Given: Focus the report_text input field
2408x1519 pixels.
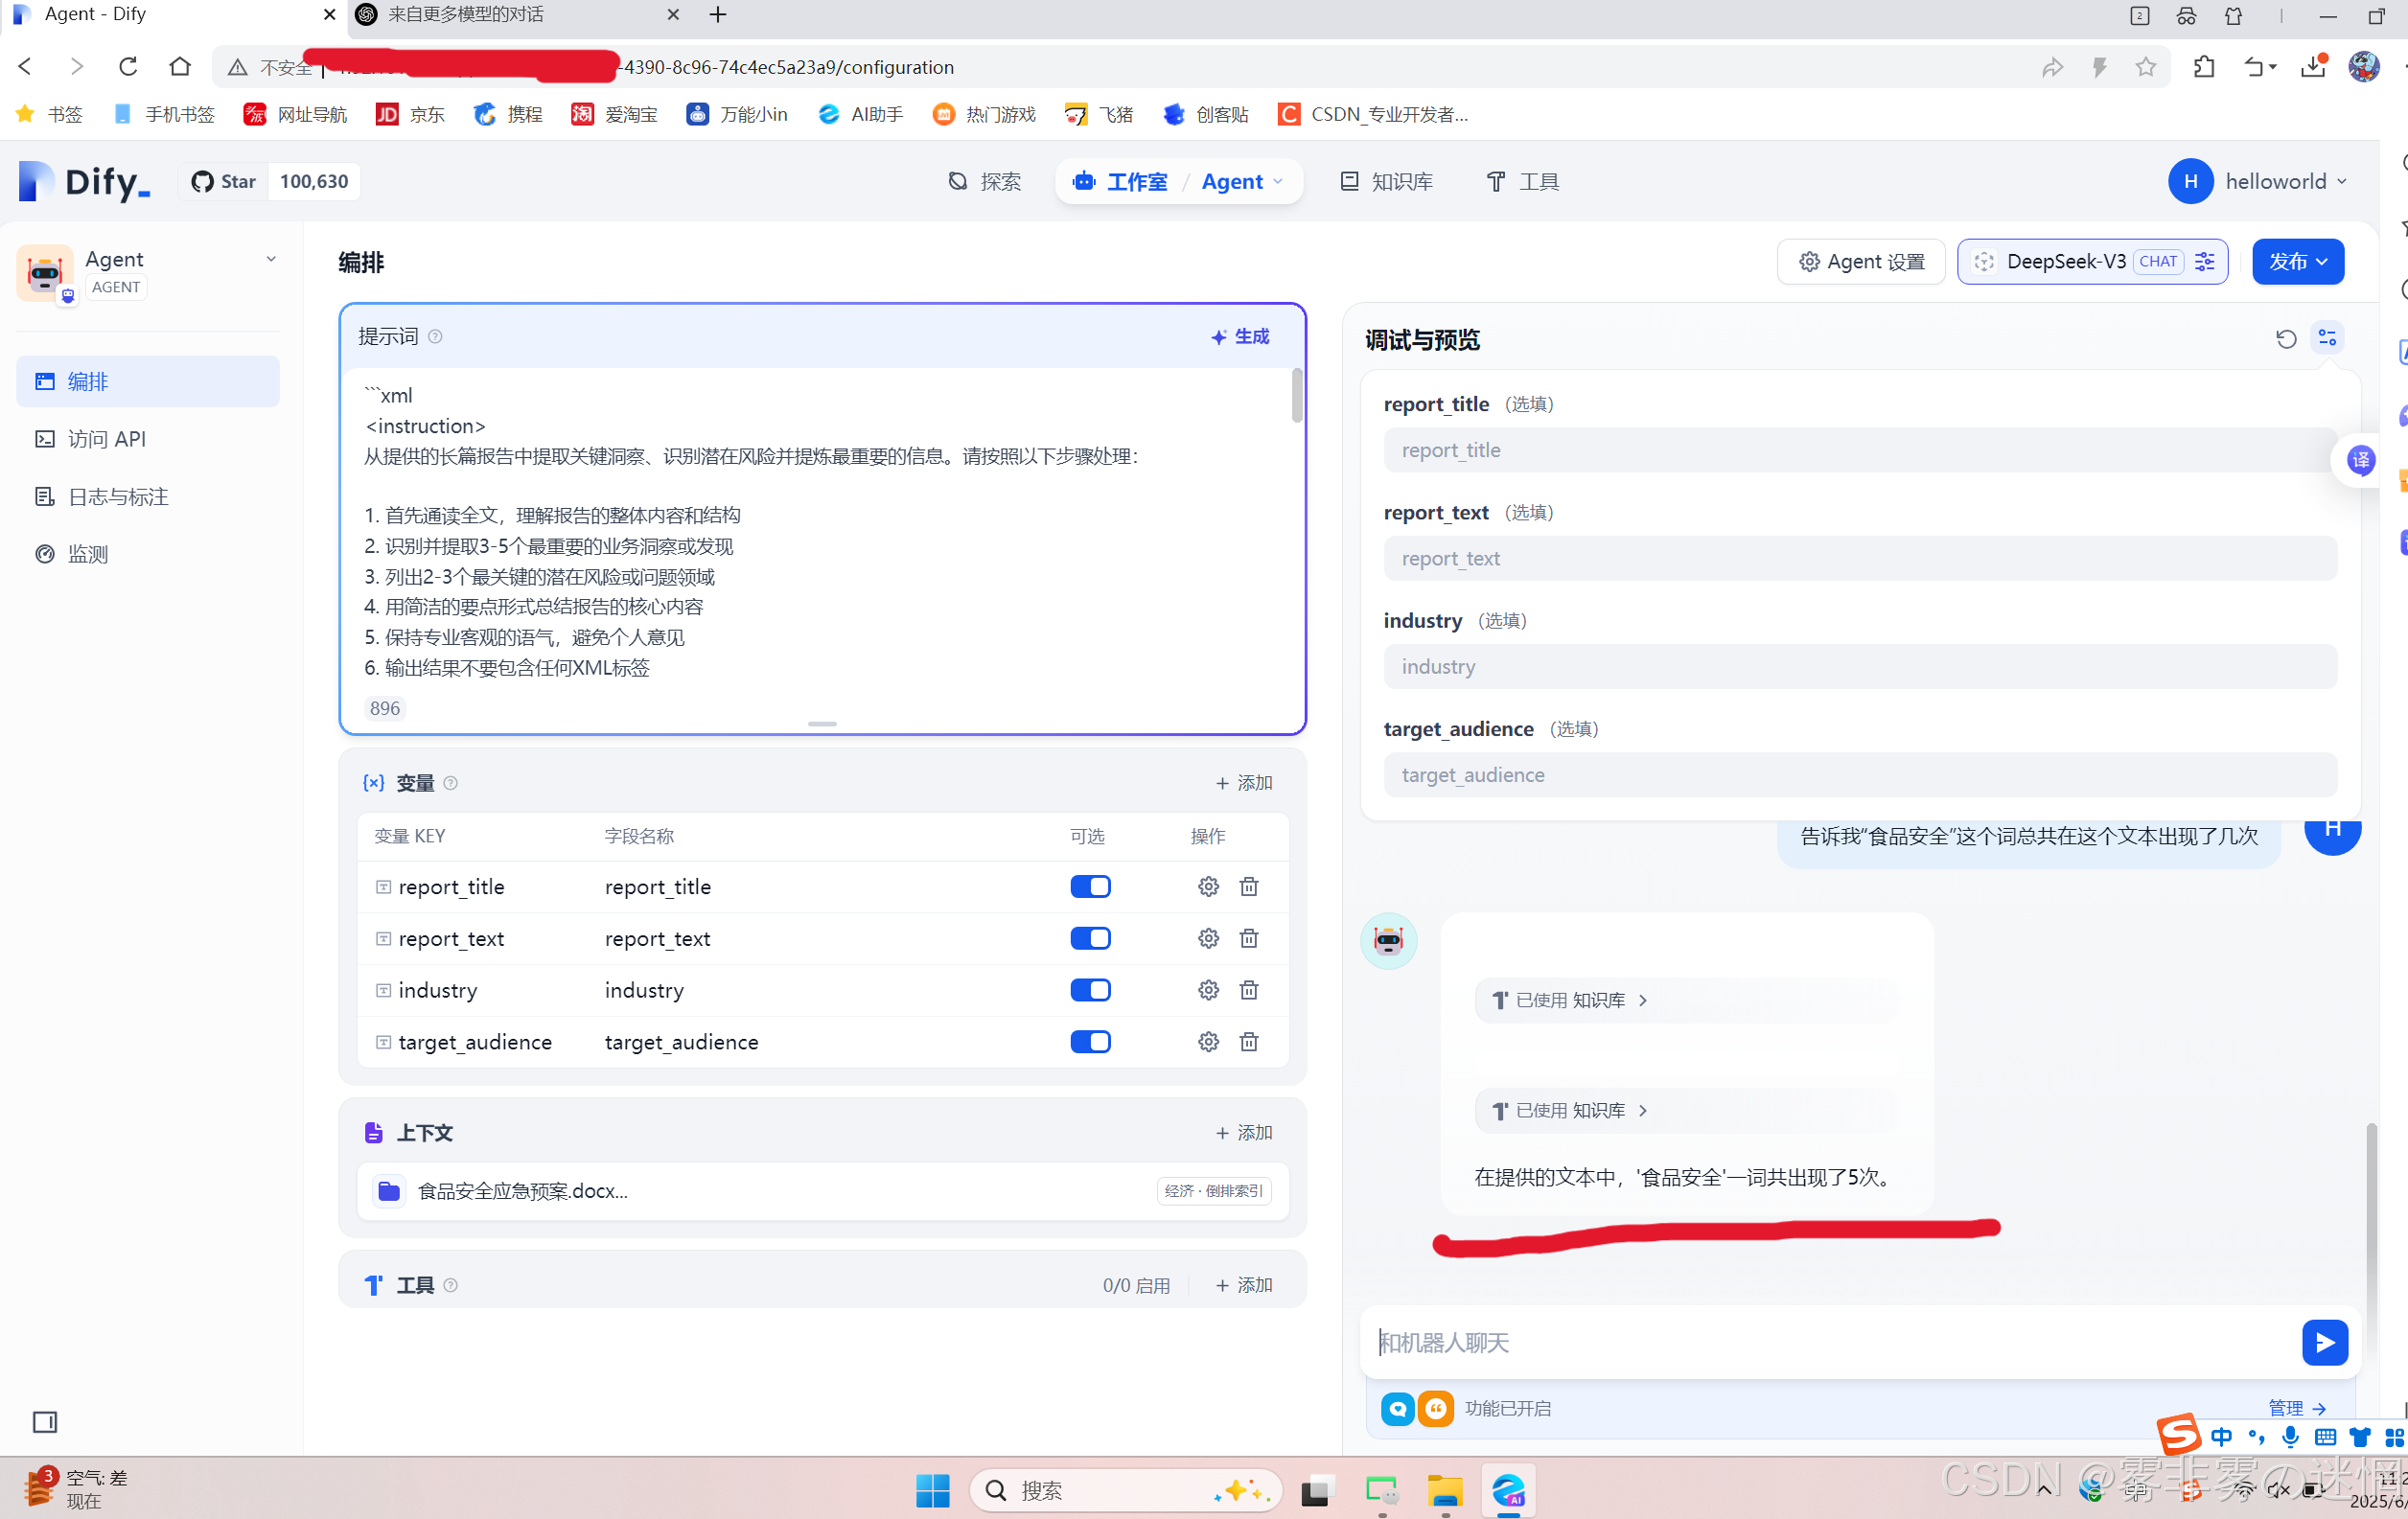Looking at the screenshot, I should (1860, 558).
